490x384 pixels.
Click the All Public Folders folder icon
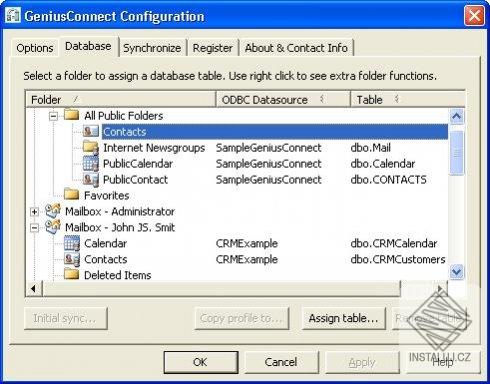[x=71, y=115]
